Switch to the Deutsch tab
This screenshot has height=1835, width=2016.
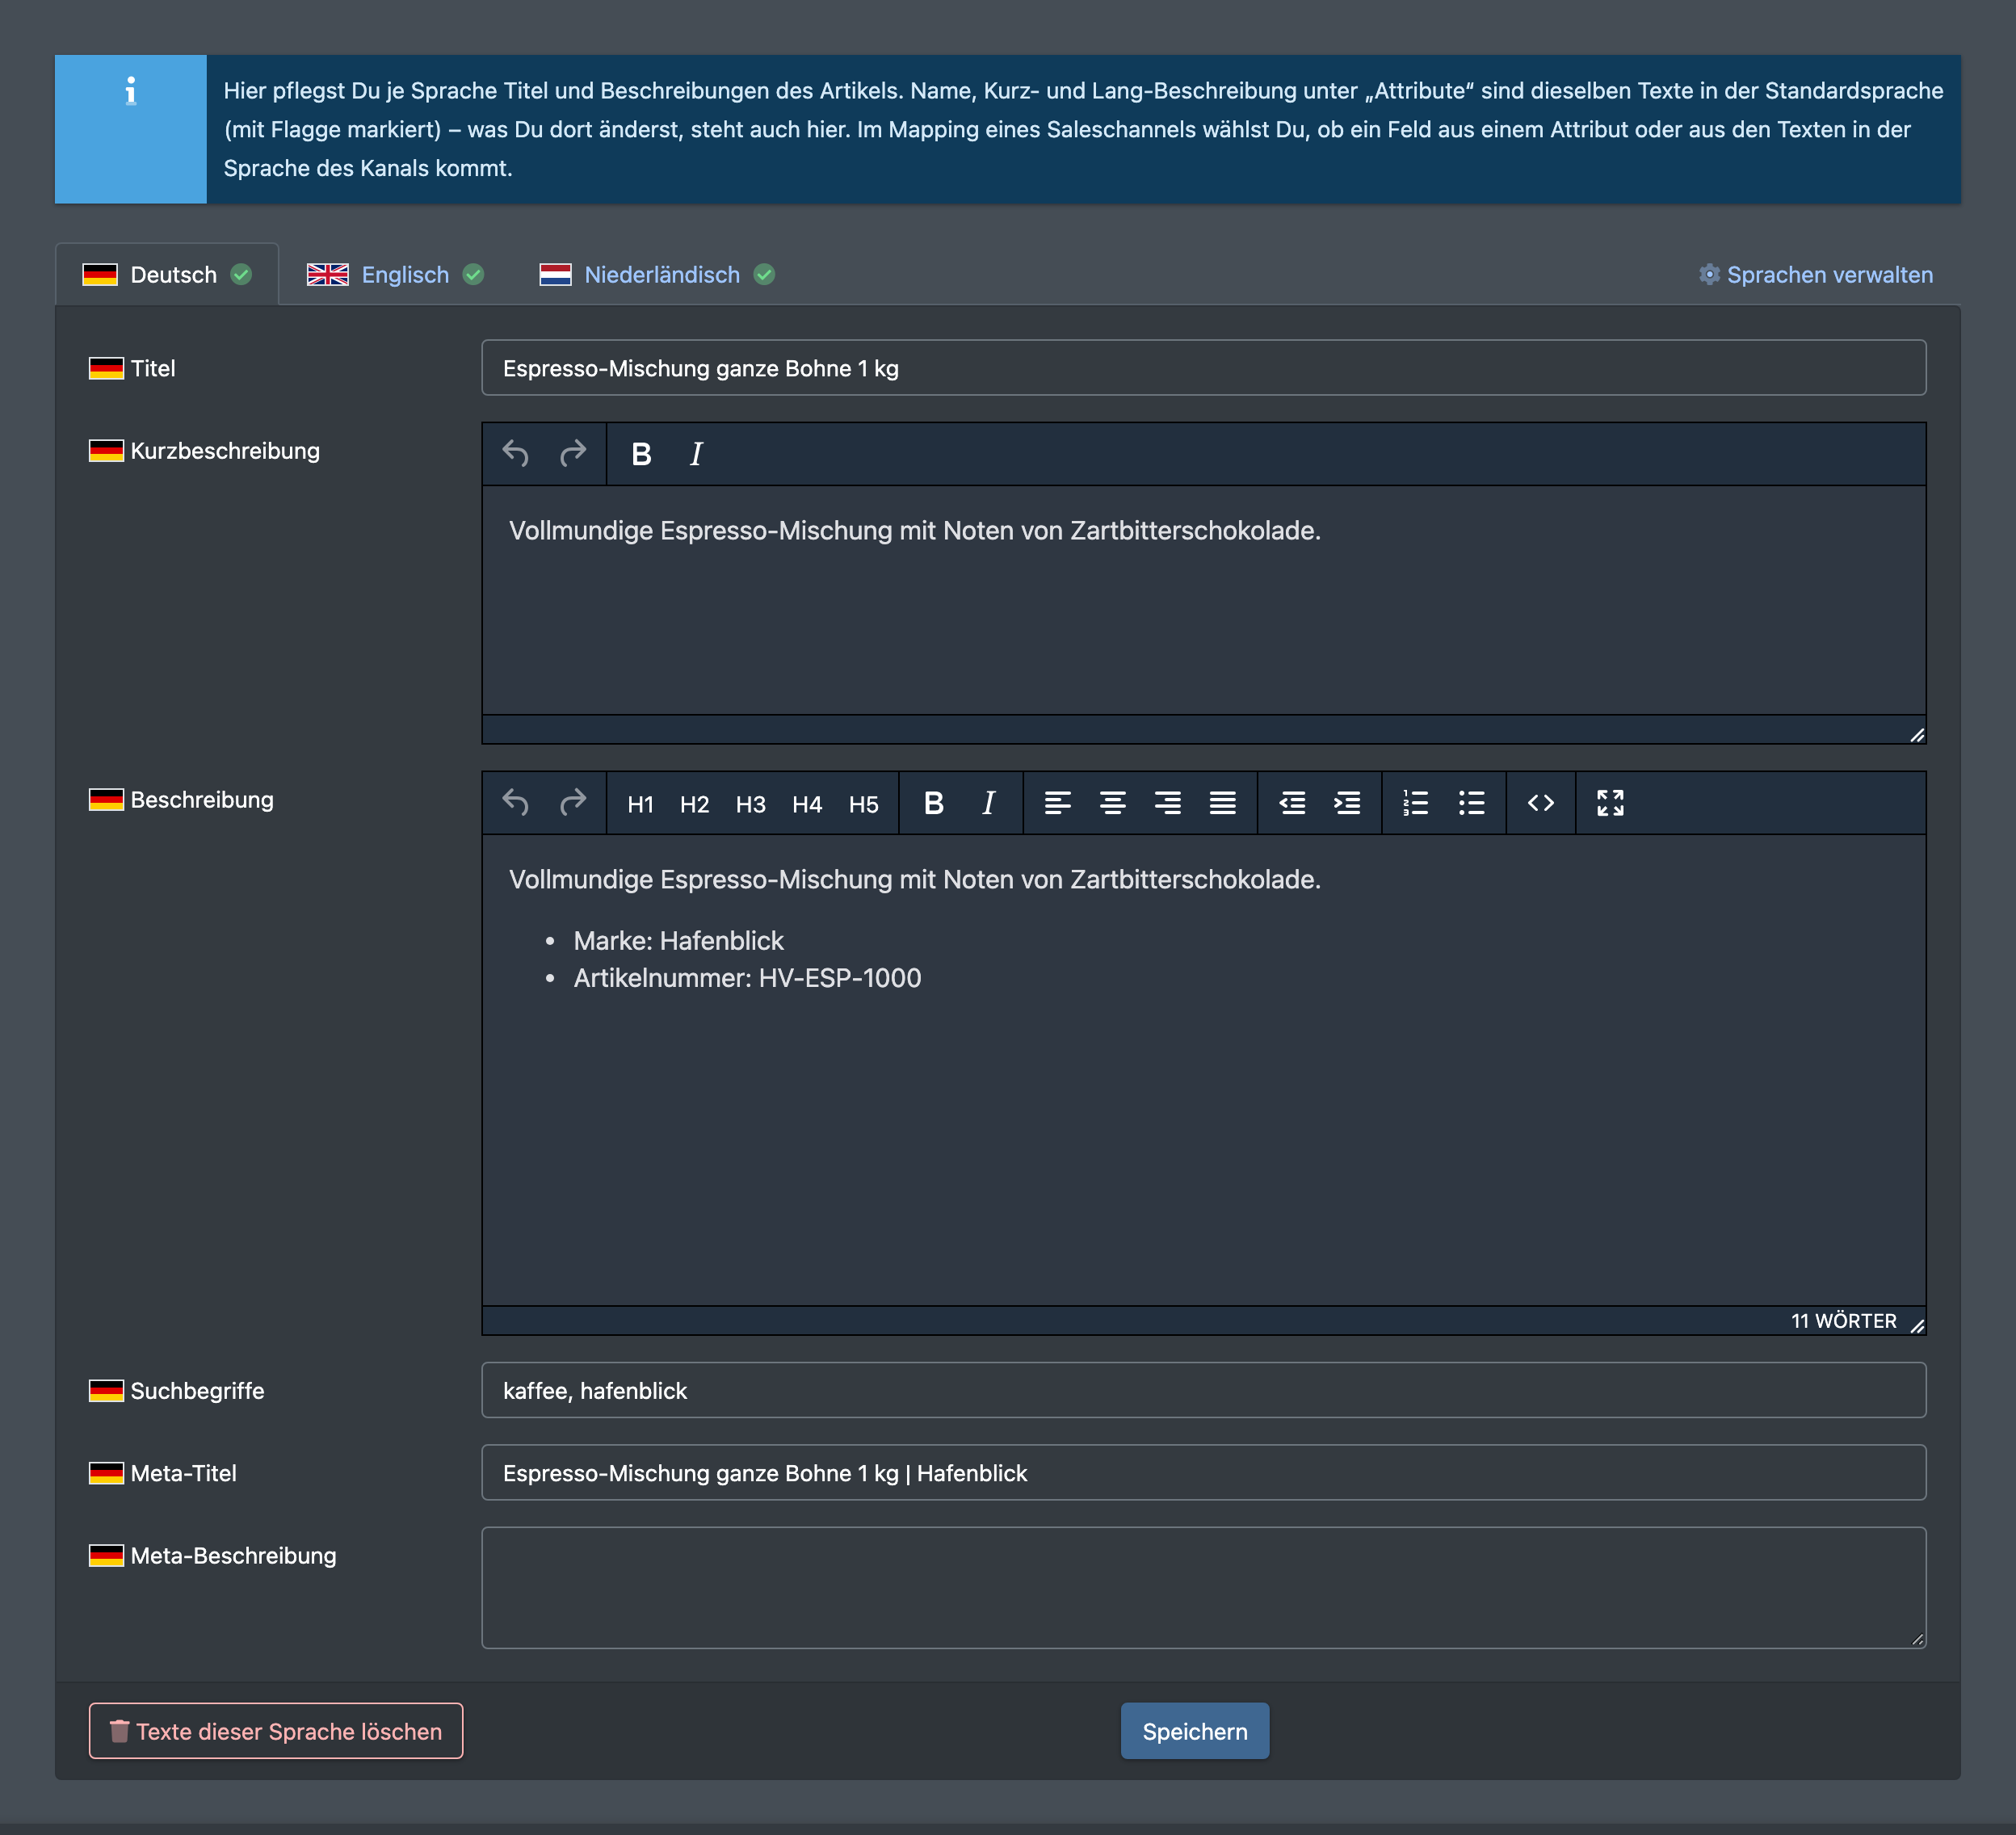coord(167,274)
